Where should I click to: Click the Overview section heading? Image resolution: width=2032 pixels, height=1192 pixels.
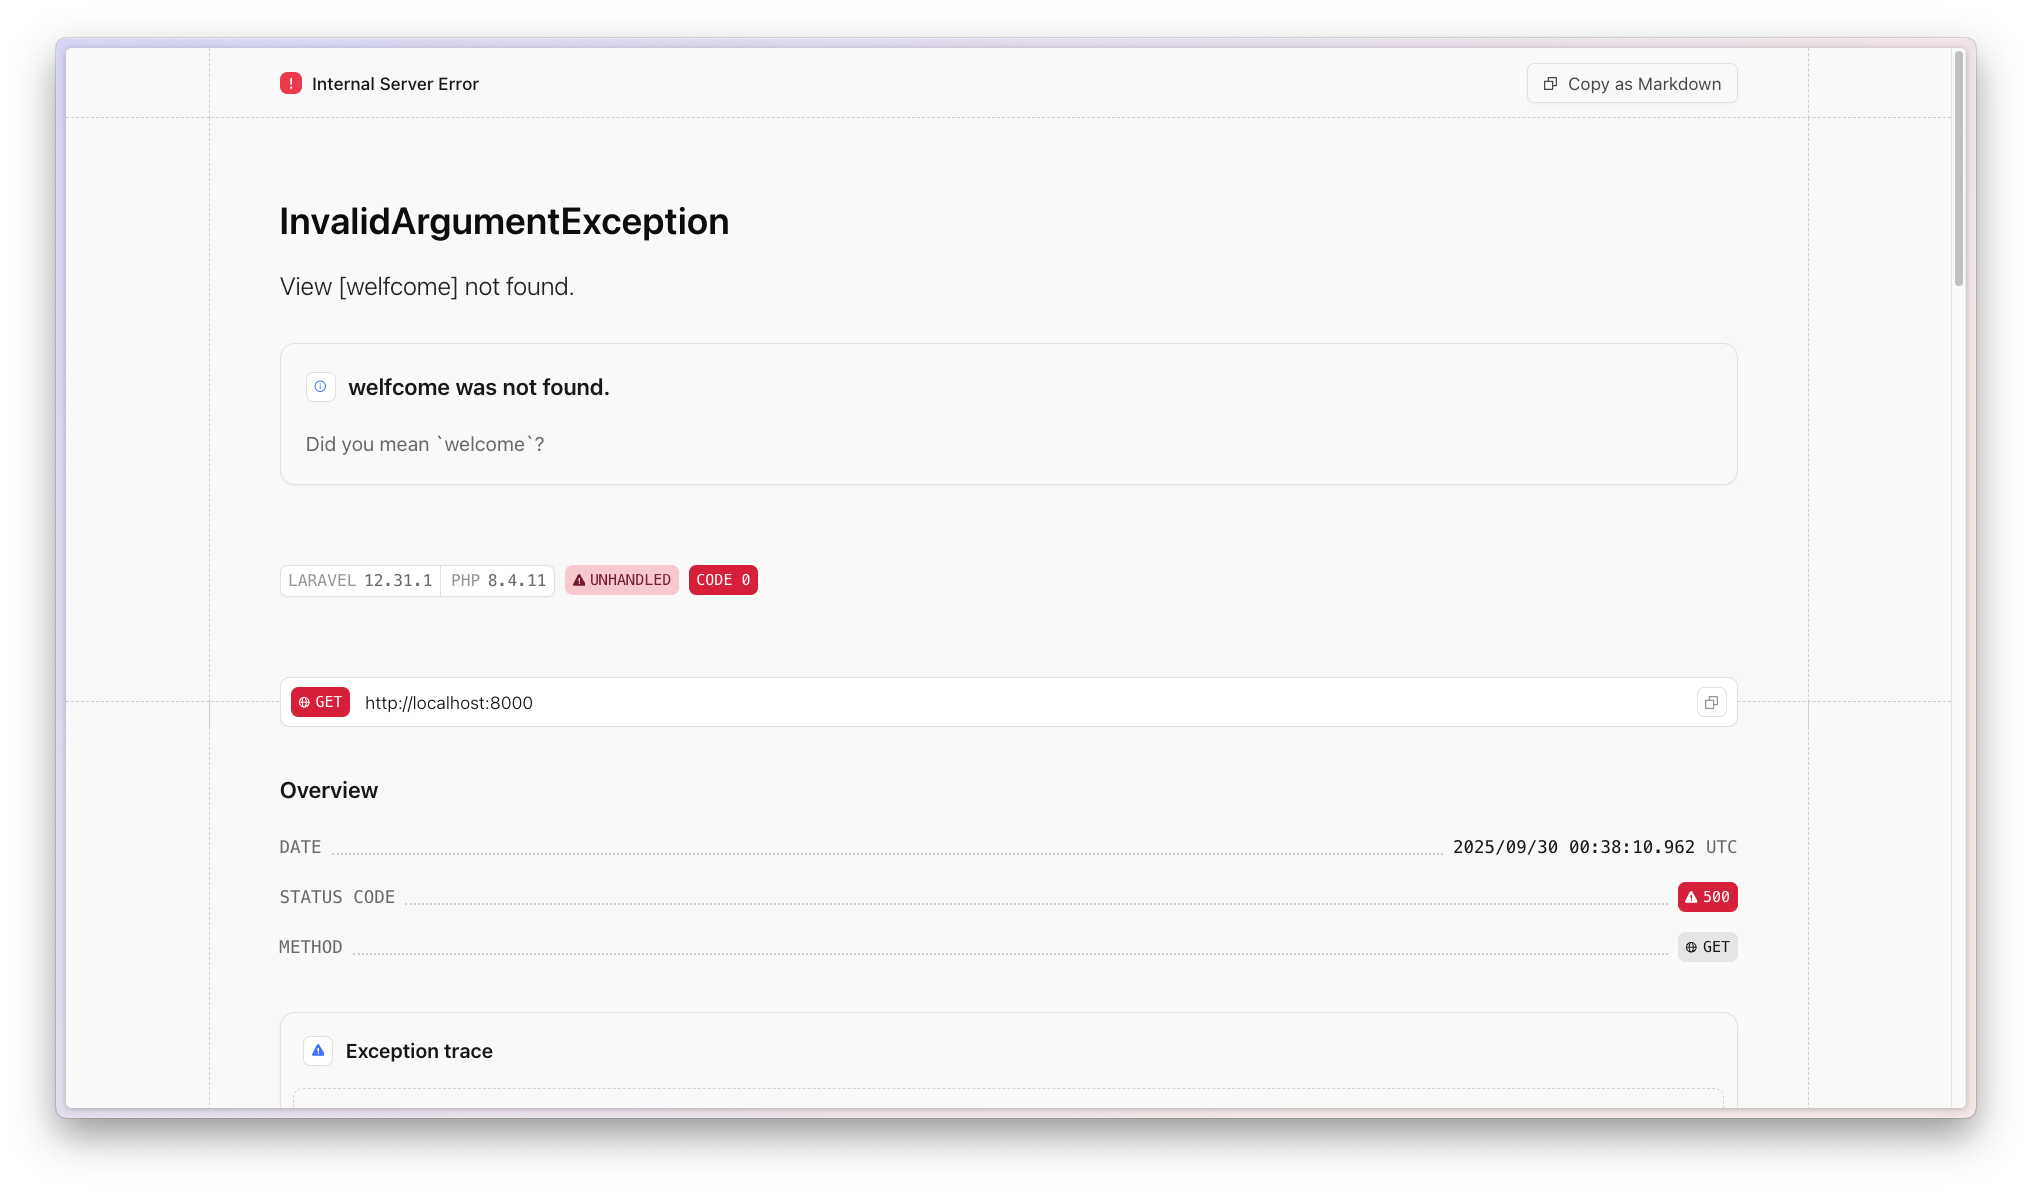329,790
